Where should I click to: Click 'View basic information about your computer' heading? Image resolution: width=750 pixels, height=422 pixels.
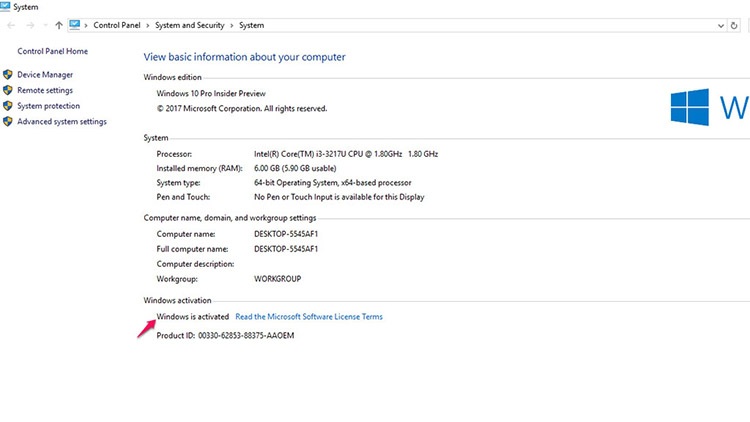[x=244, y=57]
